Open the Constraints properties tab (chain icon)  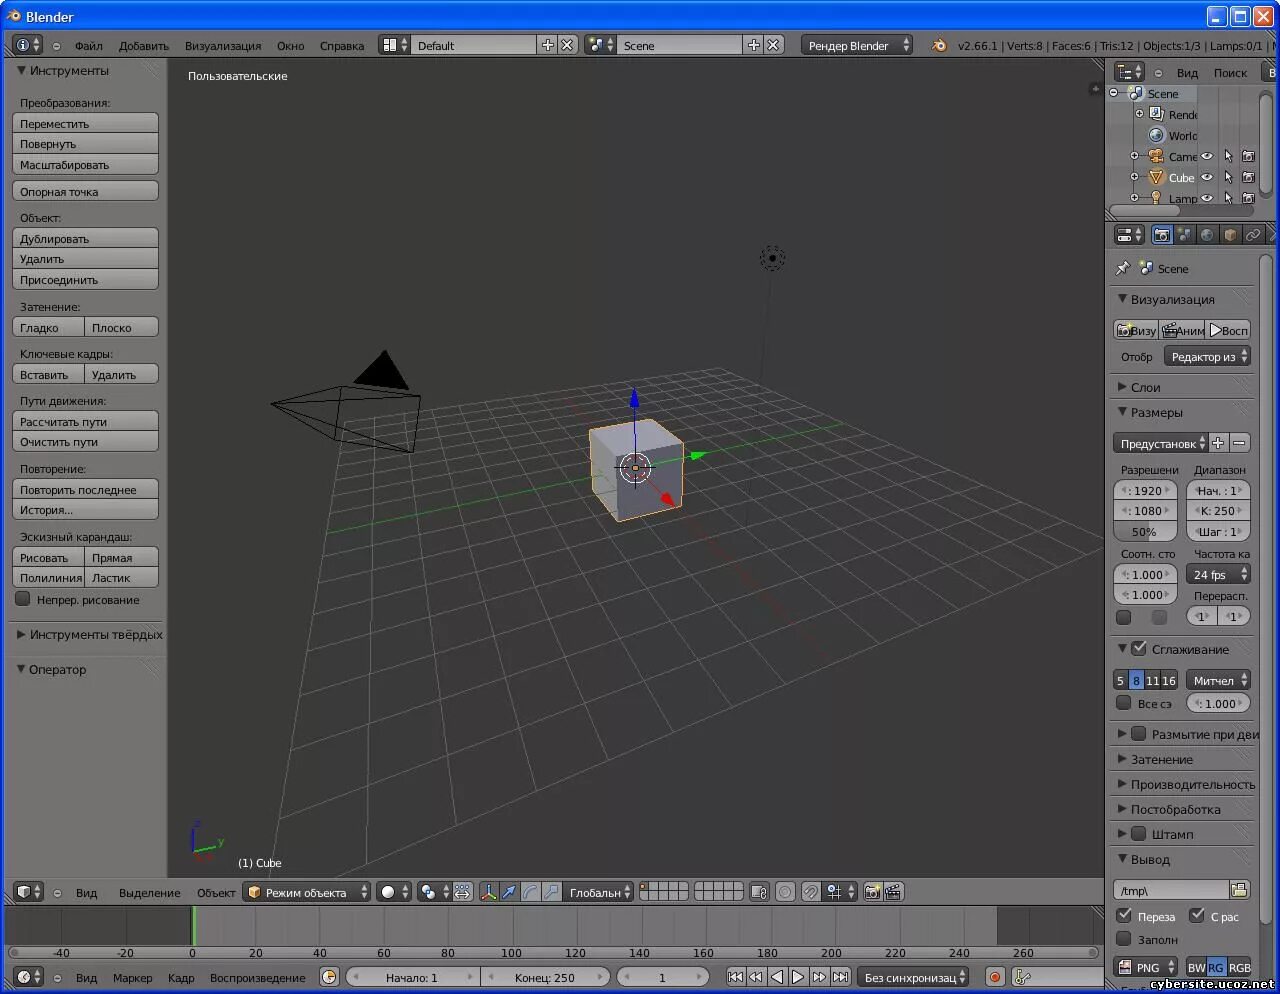(x=1253, y=235)
